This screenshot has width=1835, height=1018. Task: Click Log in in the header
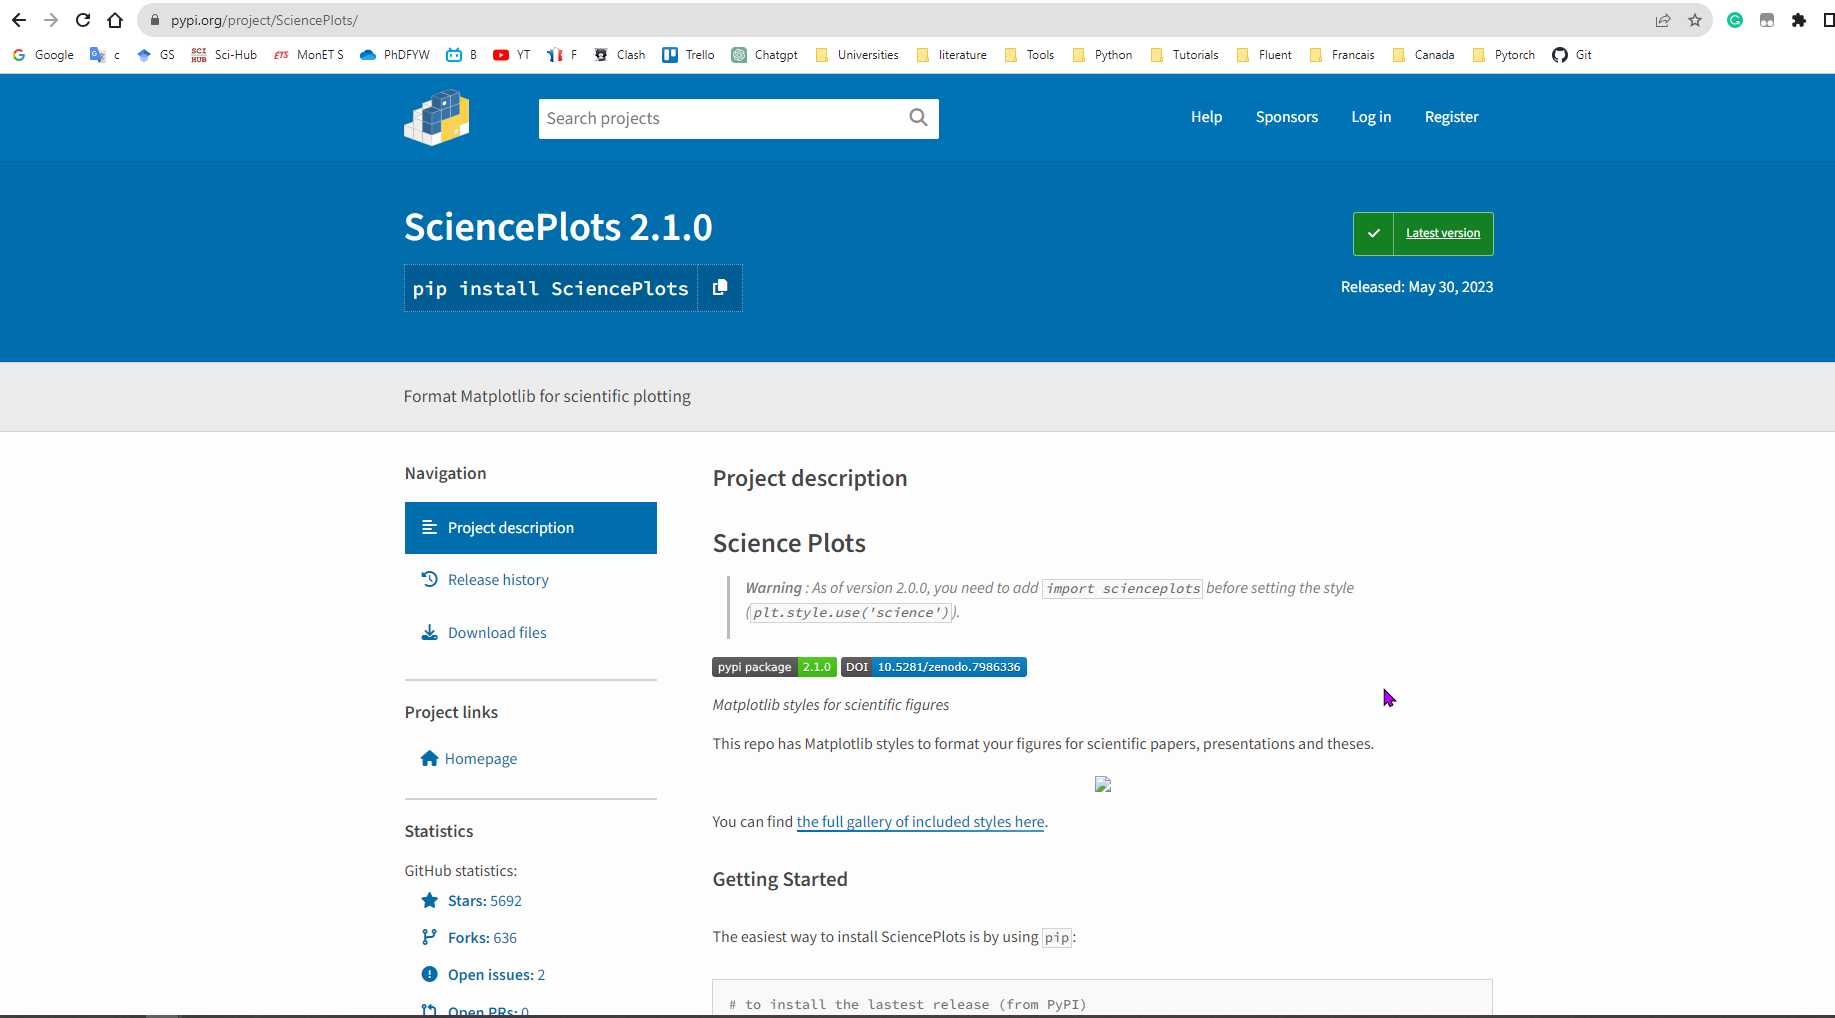[1371, 117]
